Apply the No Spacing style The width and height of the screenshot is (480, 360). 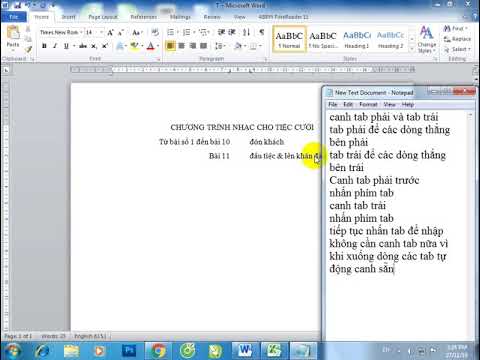(x=323, y=39)
